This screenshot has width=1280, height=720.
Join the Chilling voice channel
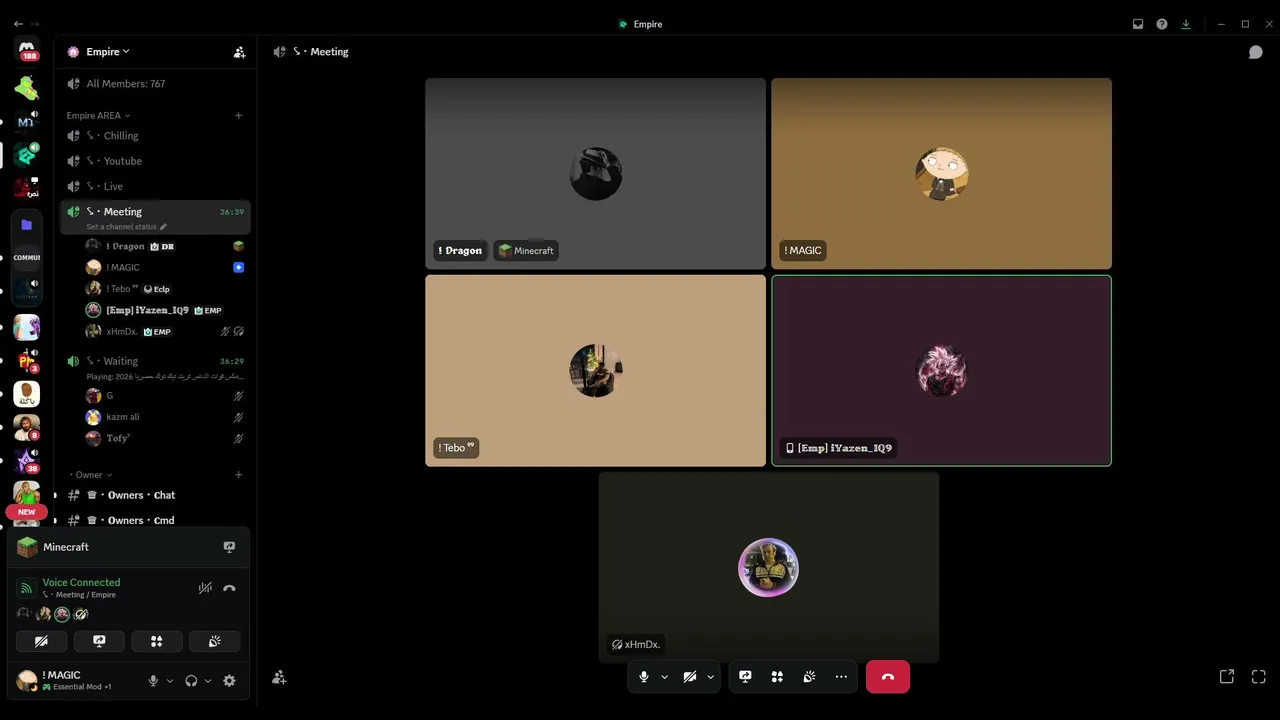point(155,136)
